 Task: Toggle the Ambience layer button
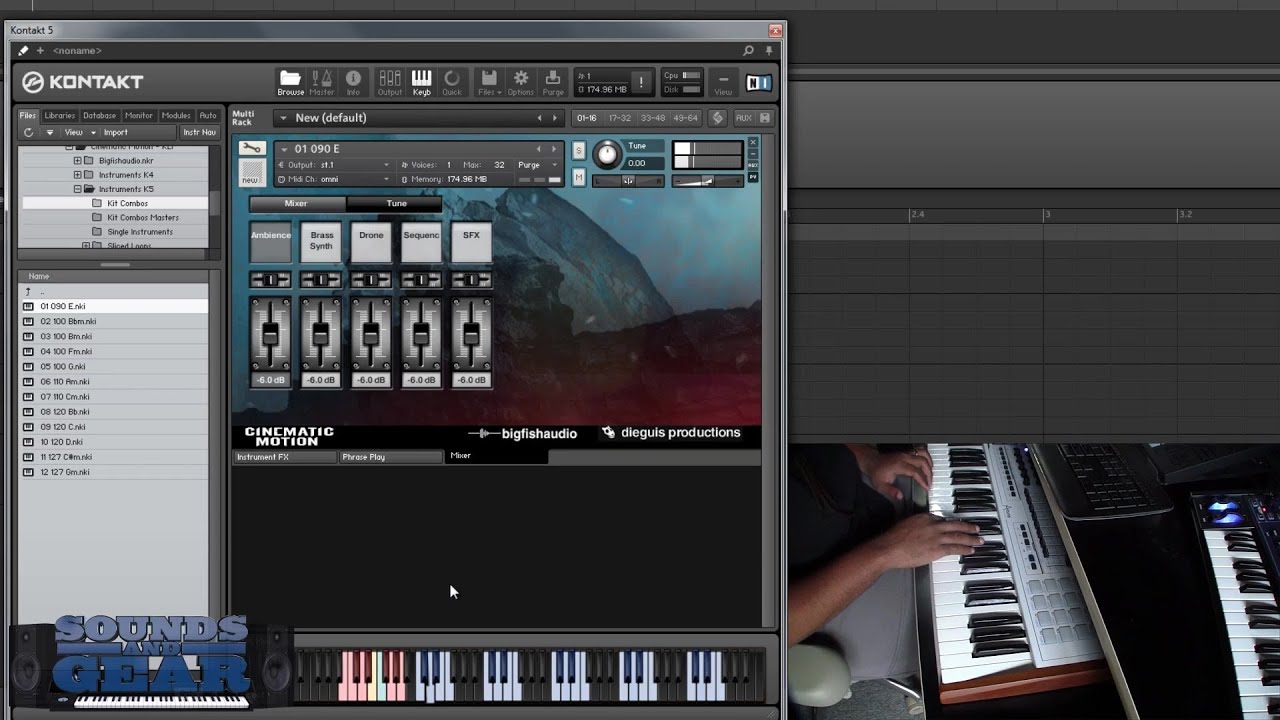(x=270, y=241)
